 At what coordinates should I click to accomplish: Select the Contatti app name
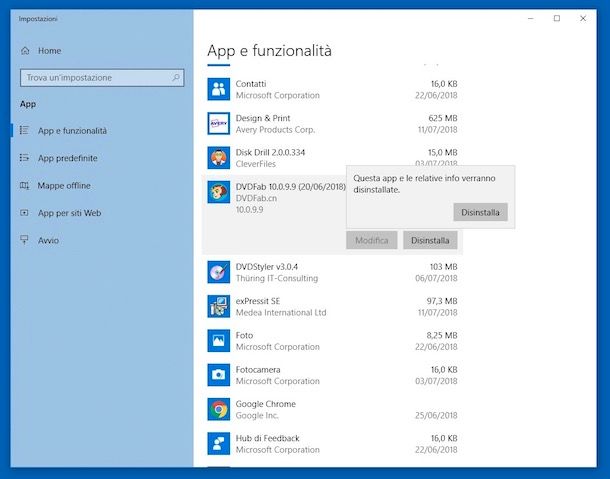251,84
